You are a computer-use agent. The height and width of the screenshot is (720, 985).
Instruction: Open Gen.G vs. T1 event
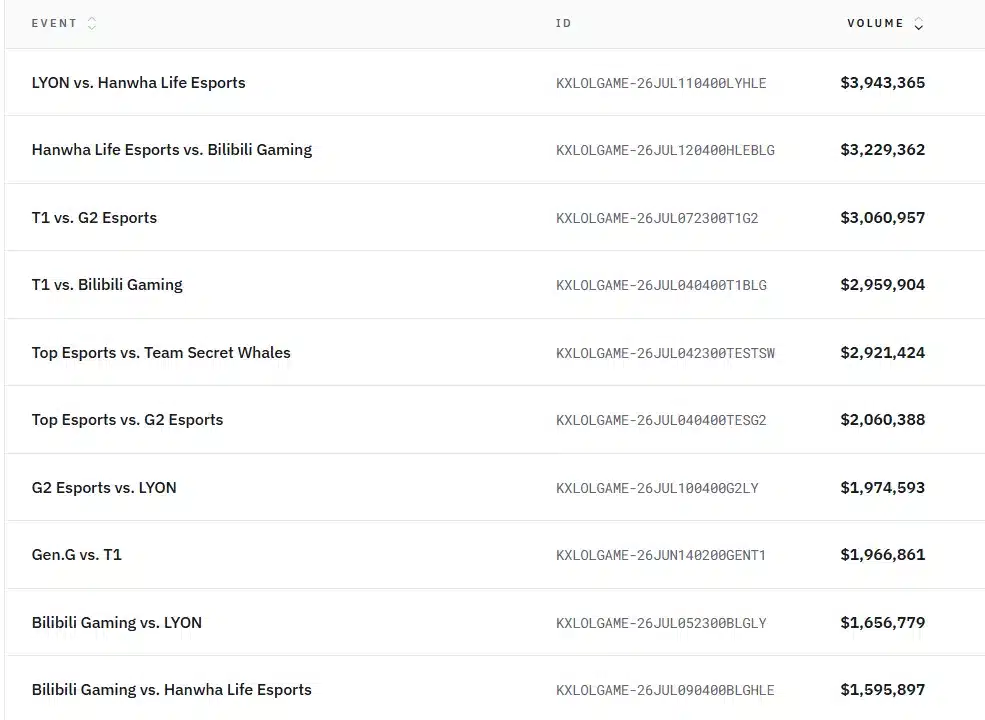coord(77,555)
